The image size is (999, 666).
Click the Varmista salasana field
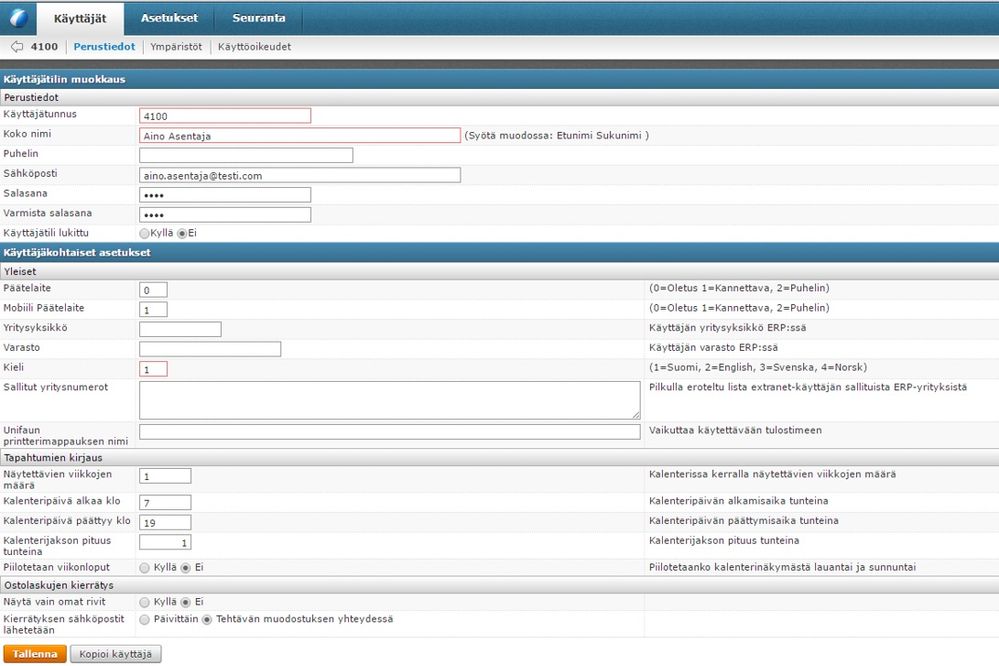225,214
